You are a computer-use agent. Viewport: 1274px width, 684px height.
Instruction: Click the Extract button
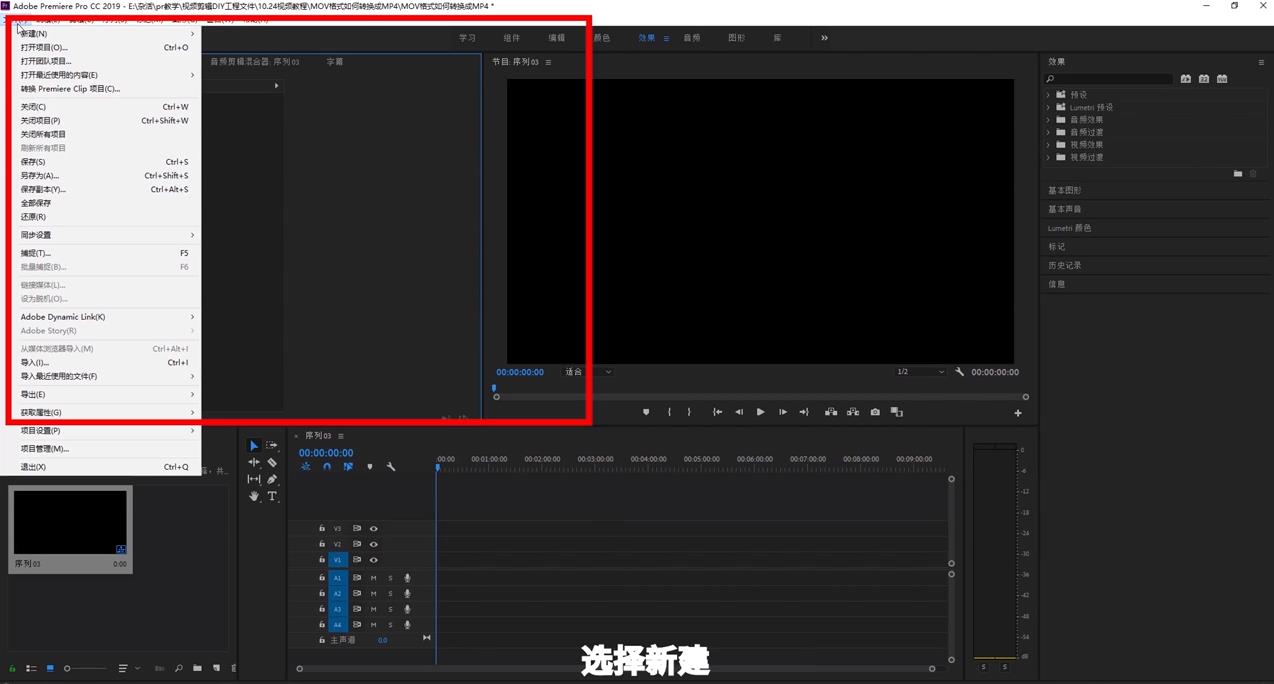(x=853, y=412)
